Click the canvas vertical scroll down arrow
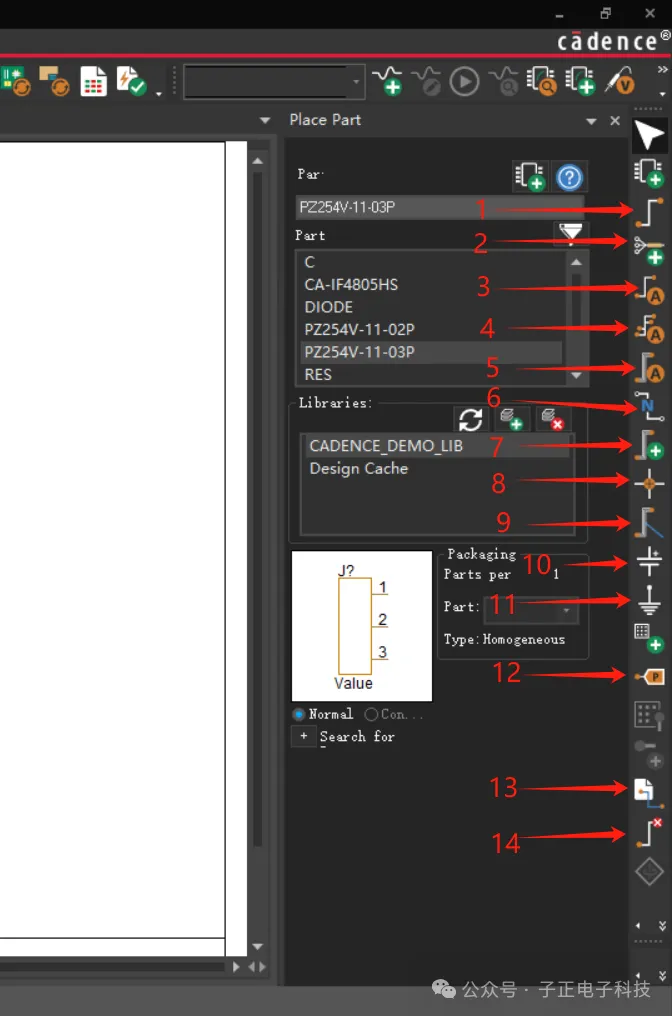This screenshot has height=1016, width=672. point(258,946)
